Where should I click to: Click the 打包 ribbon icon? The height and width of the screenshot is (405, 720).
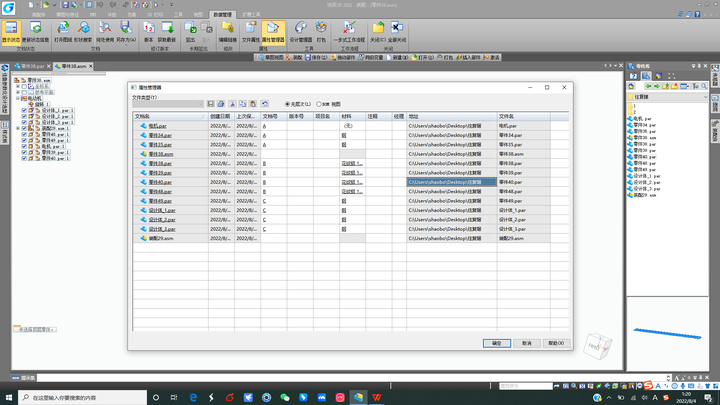pyautogui.click(x=321, y=32)
